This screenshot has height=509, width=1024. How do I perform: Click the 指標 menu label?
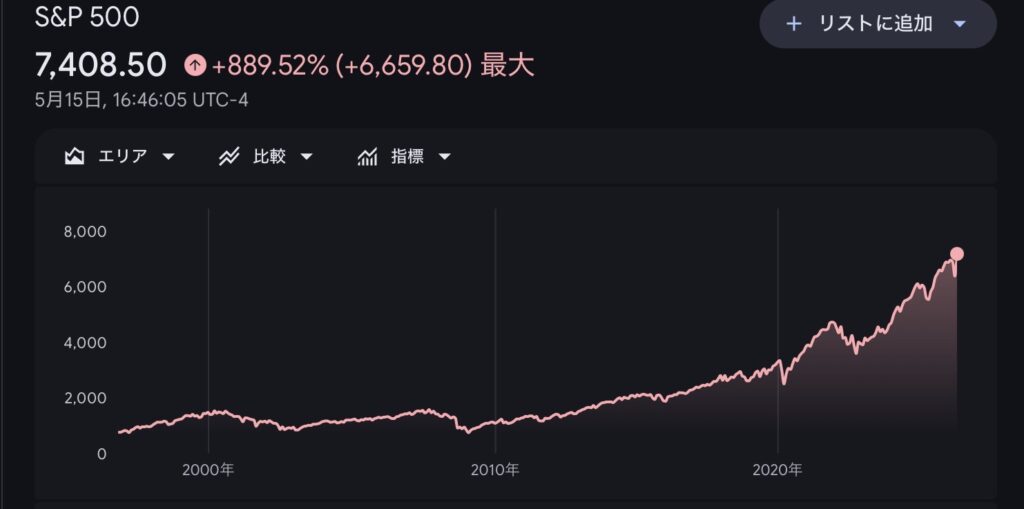[408, 157]
